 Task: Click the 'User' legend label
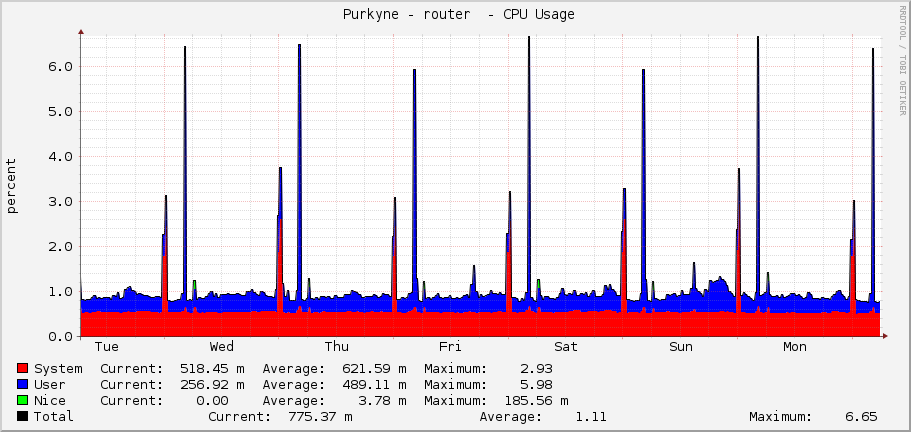(x=50, y=384)
